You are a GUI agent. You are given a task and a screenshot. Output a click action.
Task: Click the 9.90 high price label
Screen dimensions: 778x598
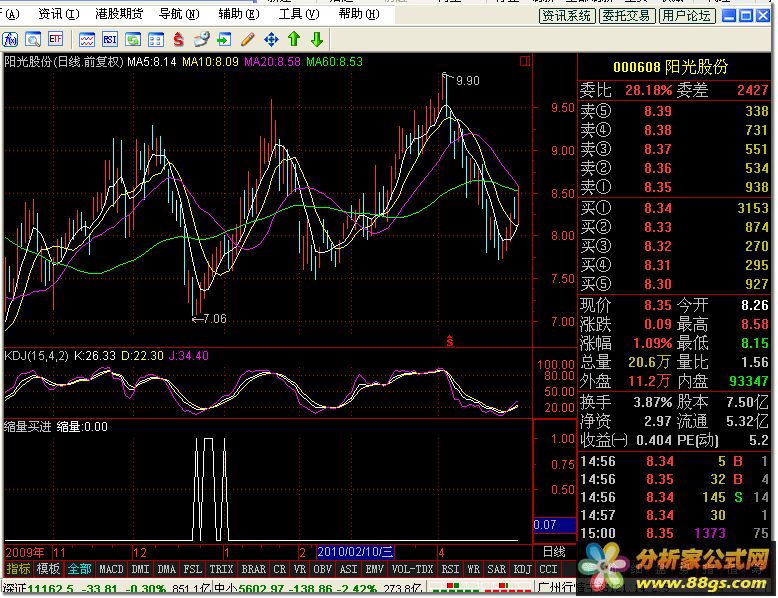pyautogui.click(x=468, y=80)
